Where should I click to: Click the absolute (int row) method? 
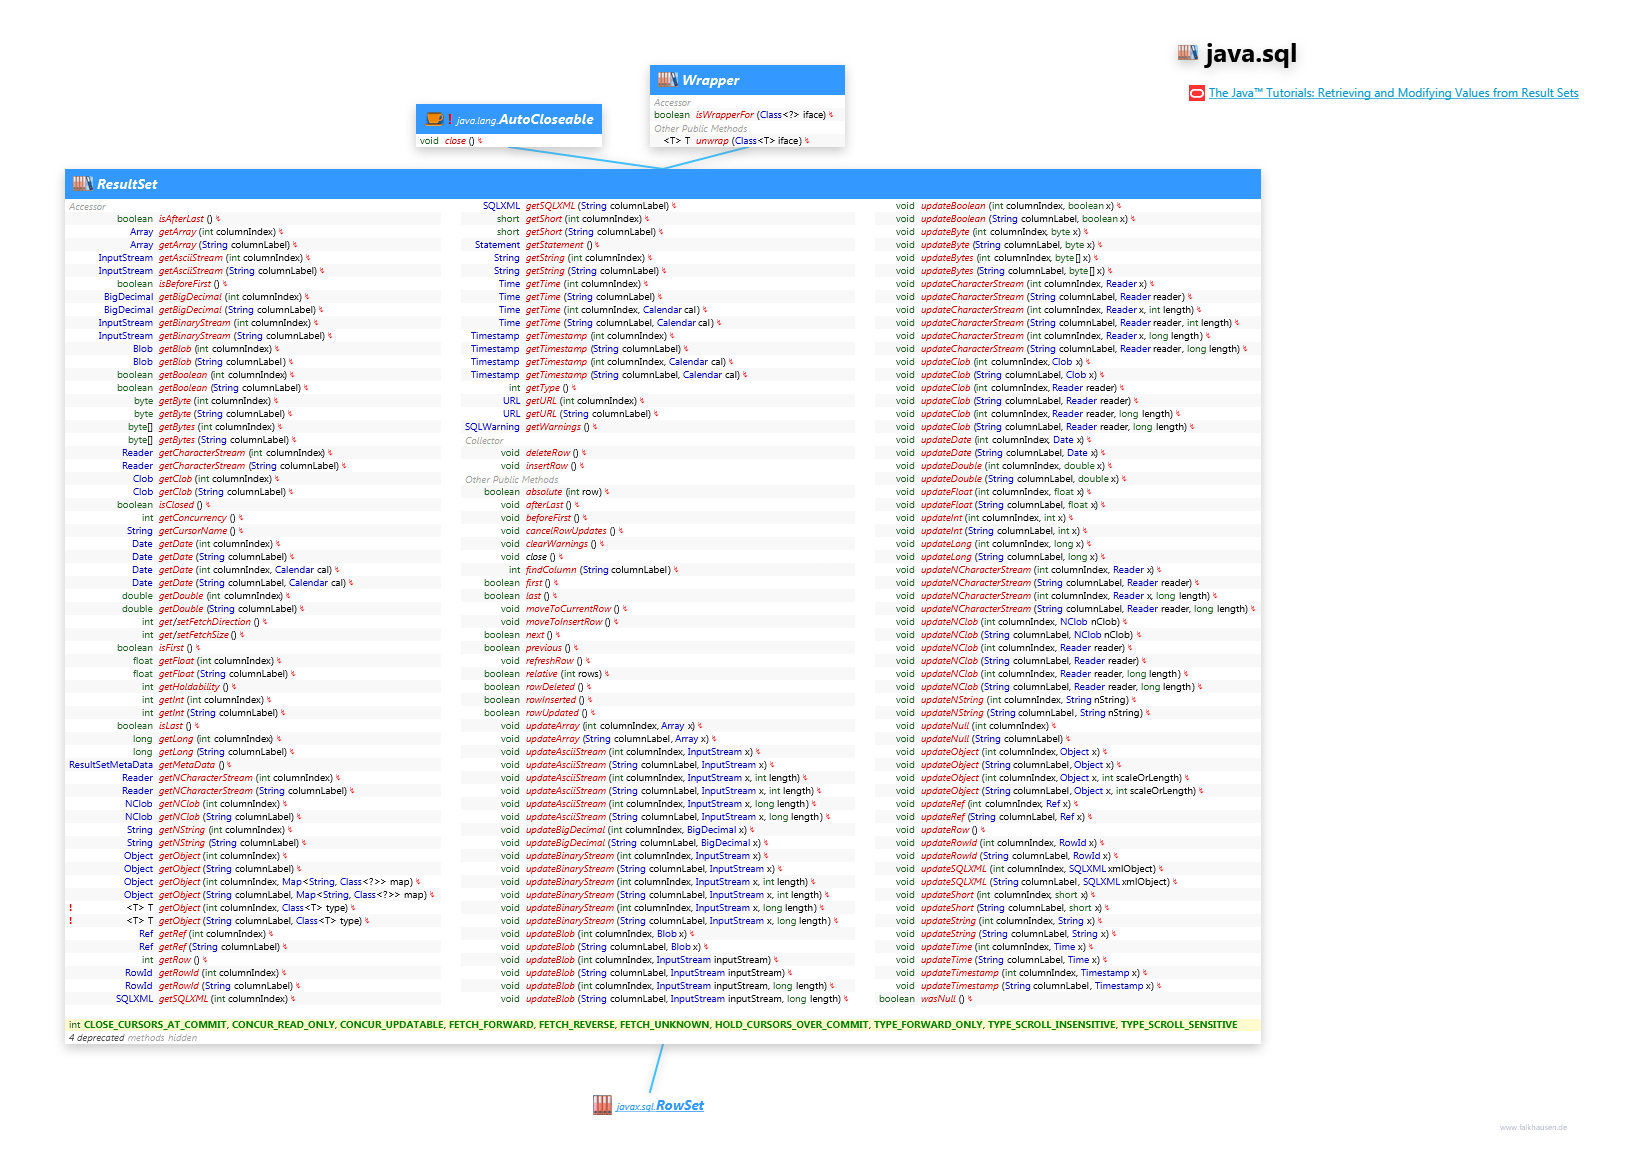pos(564,492)
